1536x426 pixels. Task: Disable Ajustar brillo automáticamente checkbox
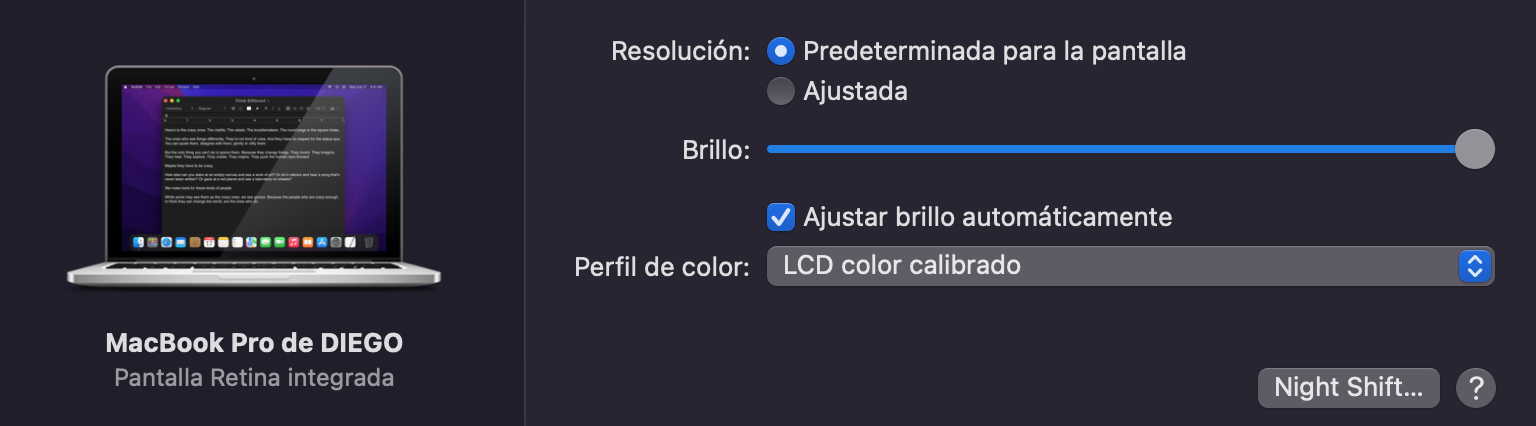[780, 216]
